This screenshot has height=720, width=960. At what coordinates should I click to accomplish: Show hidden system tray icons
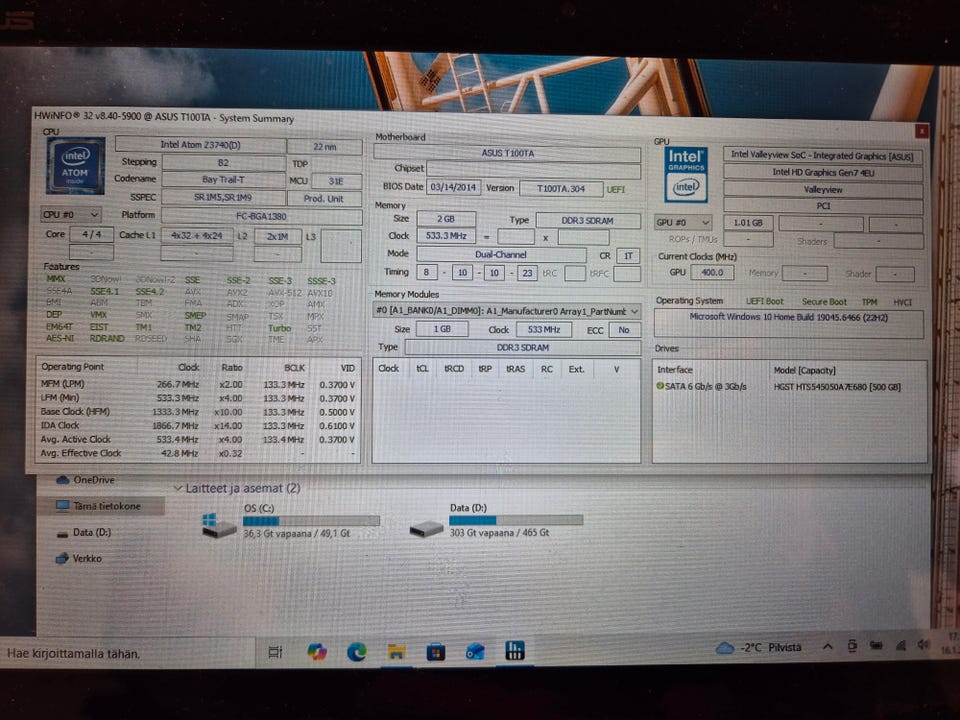(827, 647)
